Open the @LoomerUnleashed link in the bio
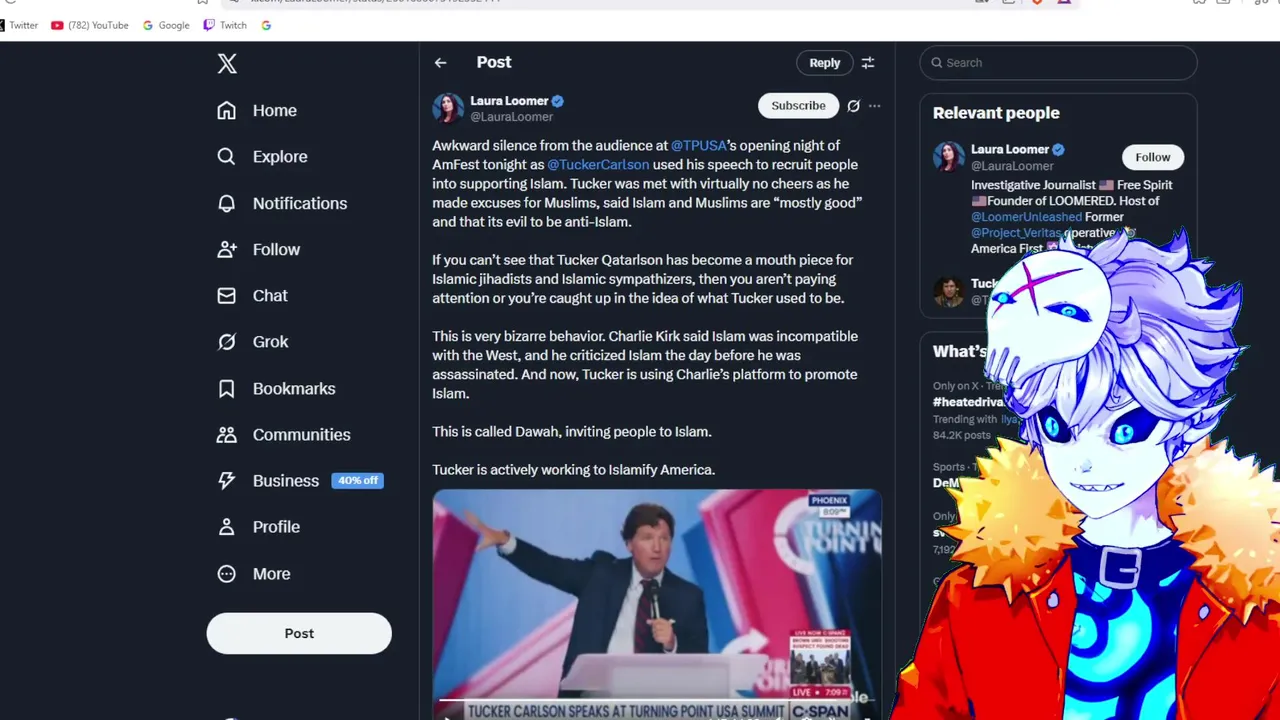 tap(1026, 216)
